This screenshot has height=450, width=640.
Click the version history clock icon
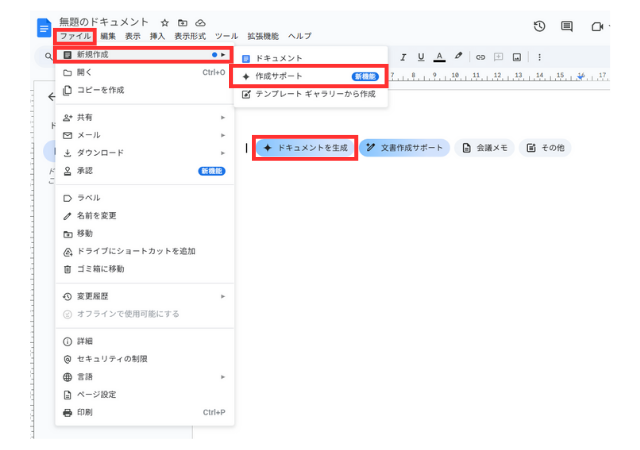pyautogui.click(x=540, y=27)
